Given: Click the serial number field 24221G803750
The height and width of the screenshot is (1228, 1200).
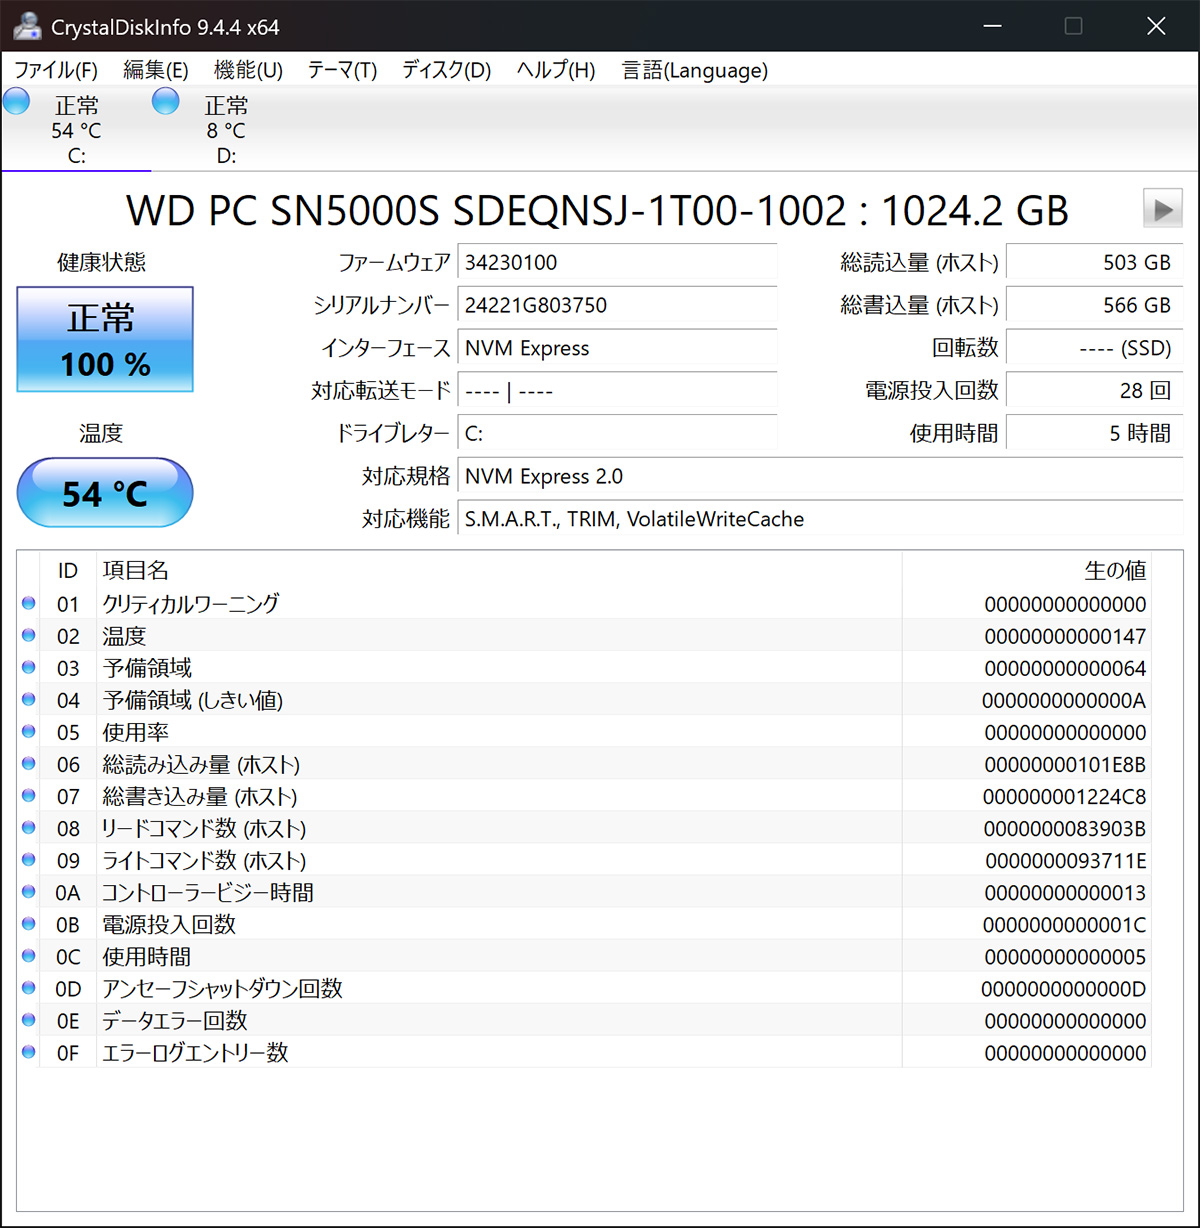Looking at the screenshot, I should [617, 305].
